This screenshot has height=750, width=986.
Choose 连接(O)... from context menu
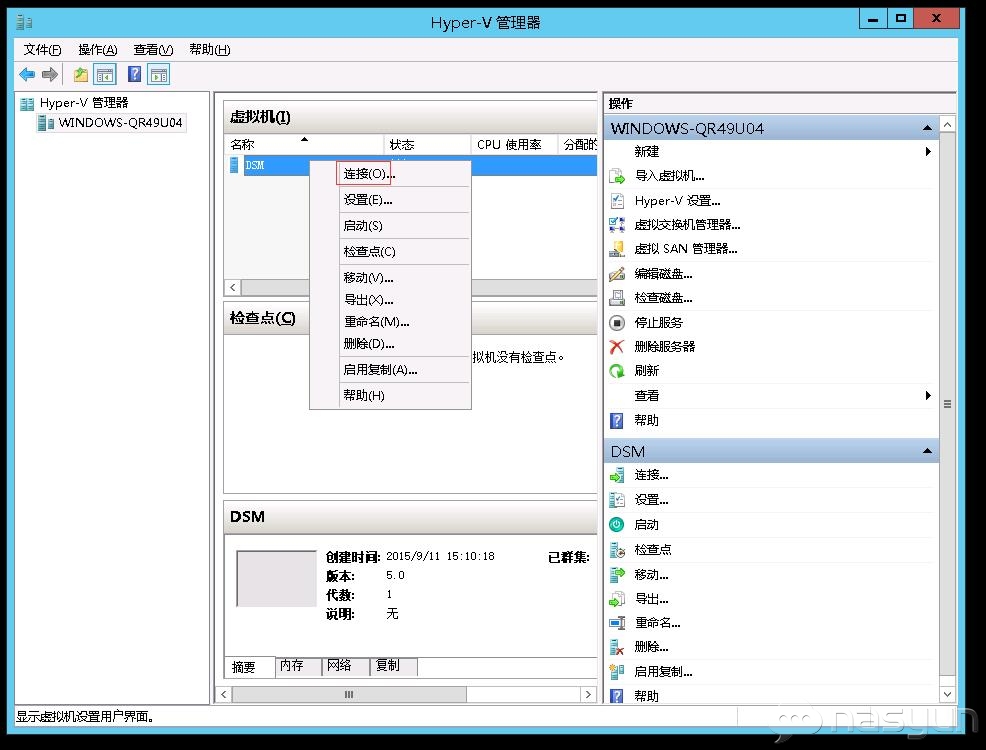[x=391, y=174]
